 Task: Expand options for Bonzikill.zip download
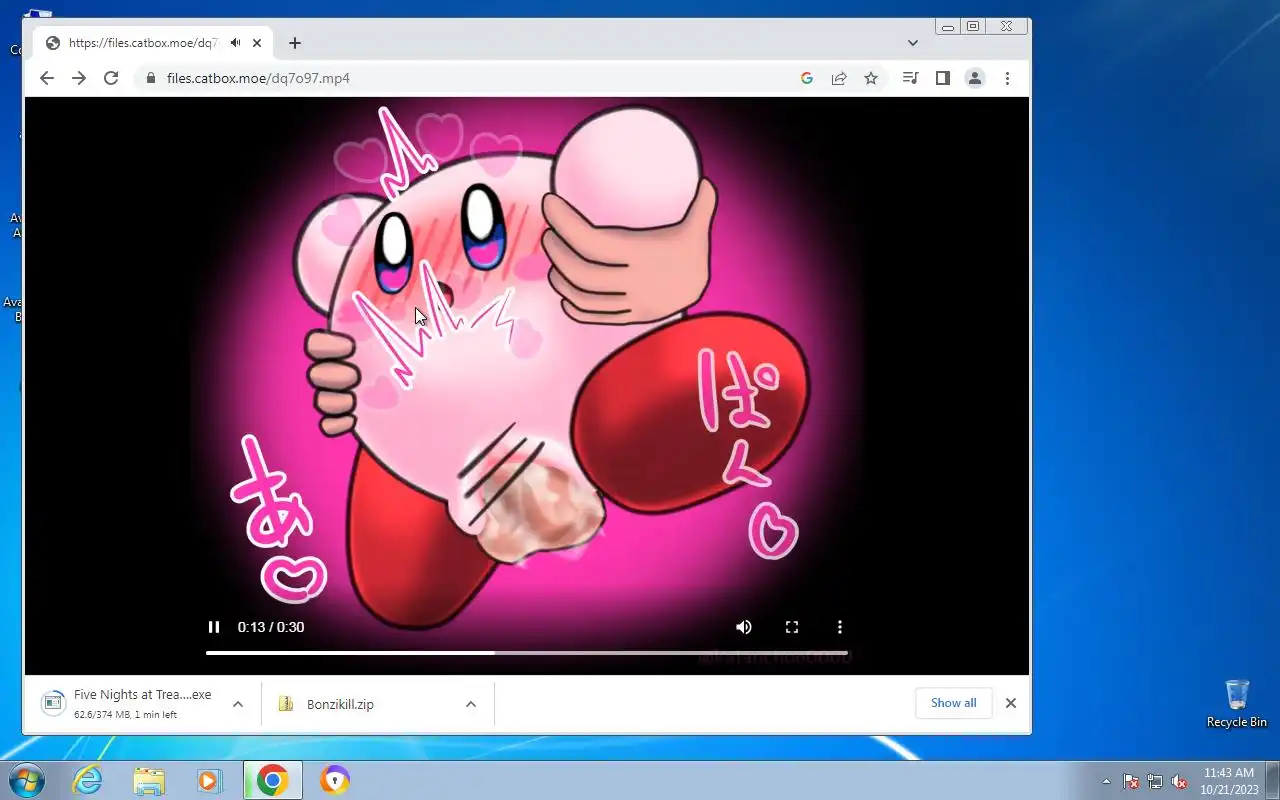[x=470, y=704]
